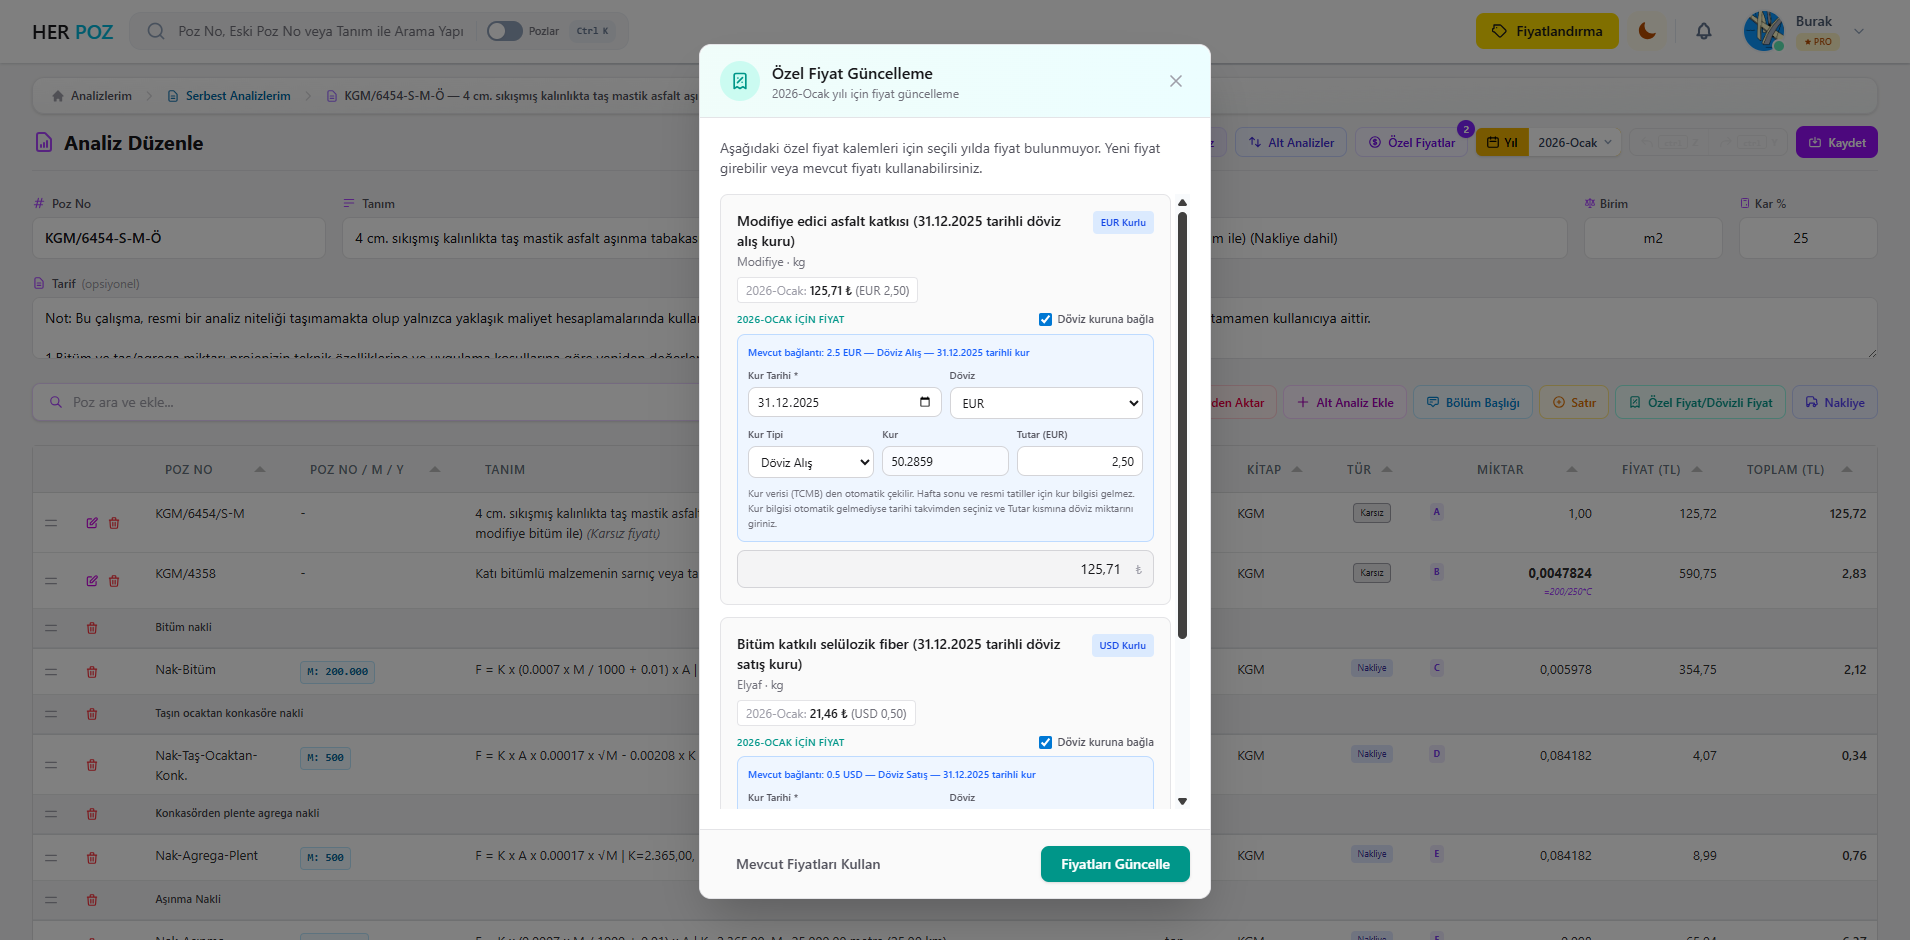Expand the 2026-Ocak year dropdown
Image resolution: width=1910 pixels, height=940 pixels.
(x=1575, y=143)
